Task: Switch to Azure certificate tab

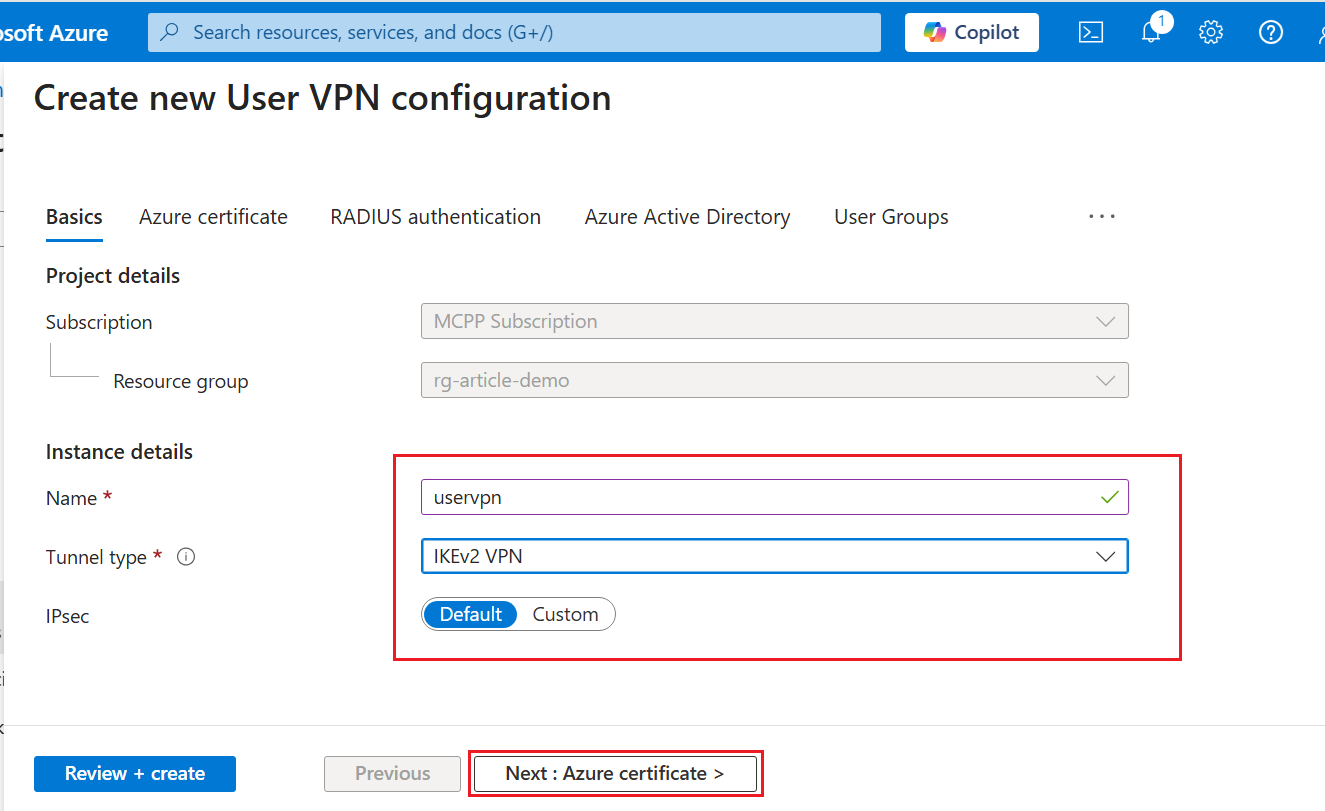Action: click(213, 217)
